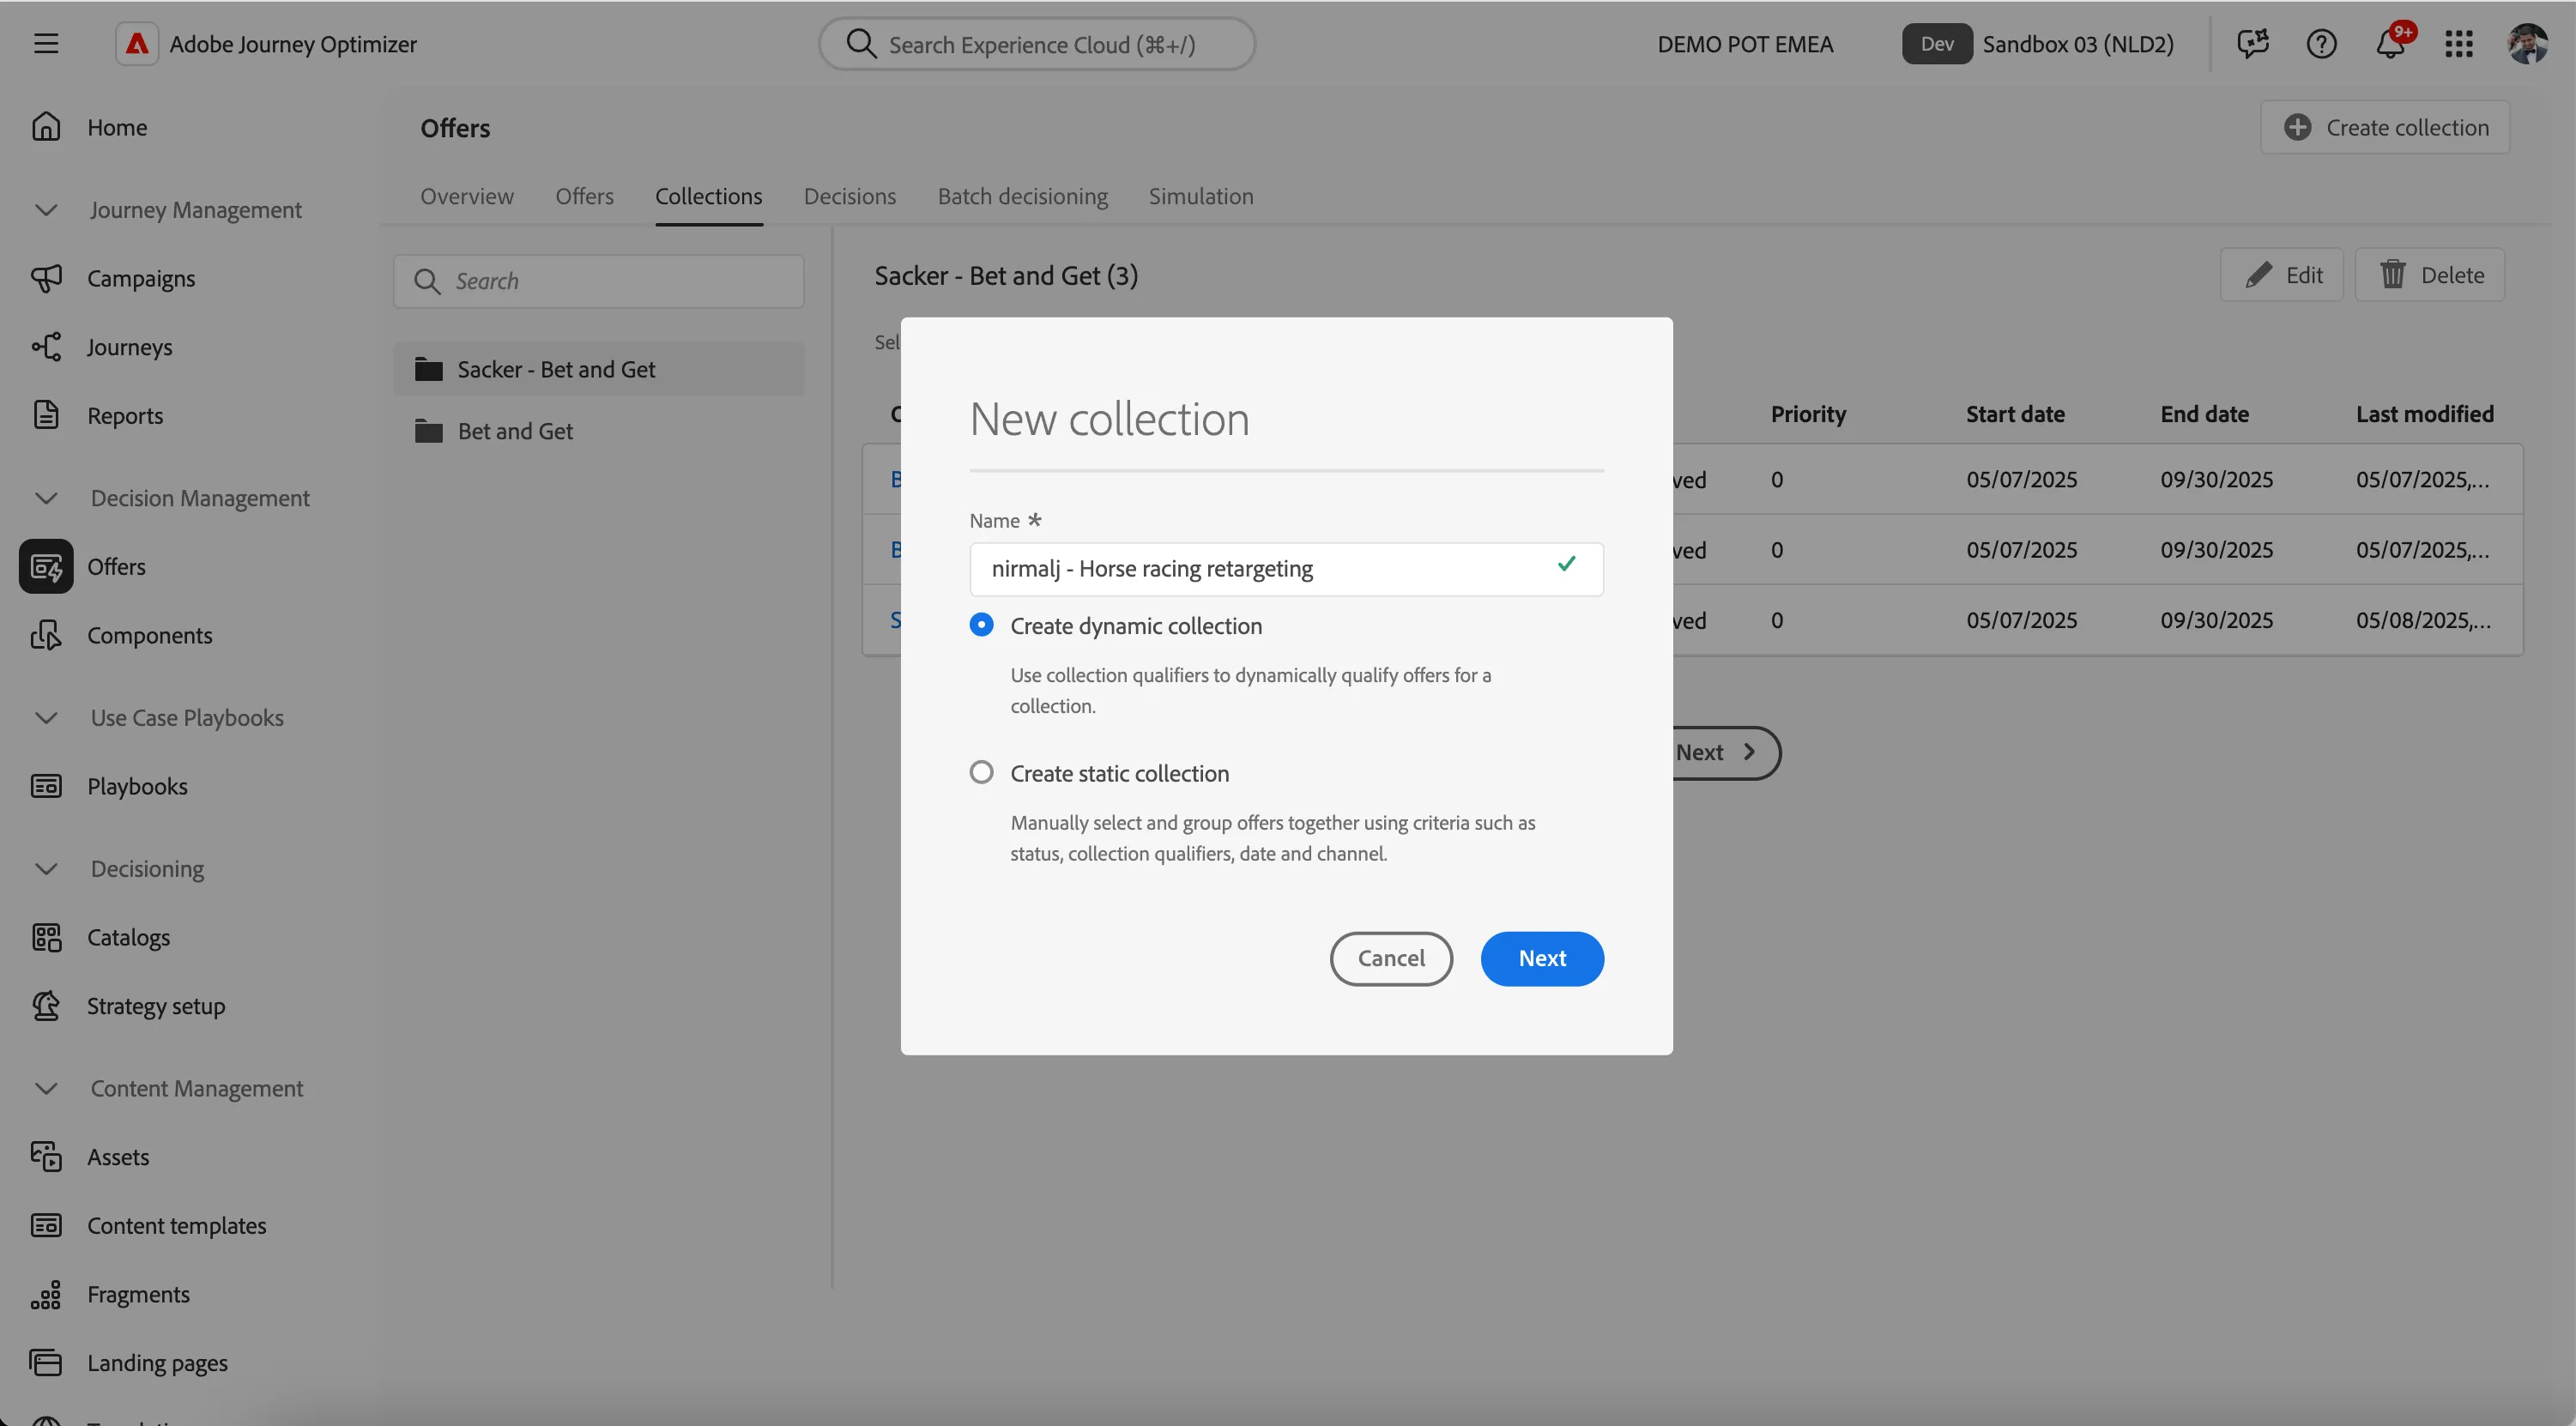Open the Catalogs sidebar icon
This screenshot has height=1426, width=2576.
pyautogui.click(x=46, y=937)
